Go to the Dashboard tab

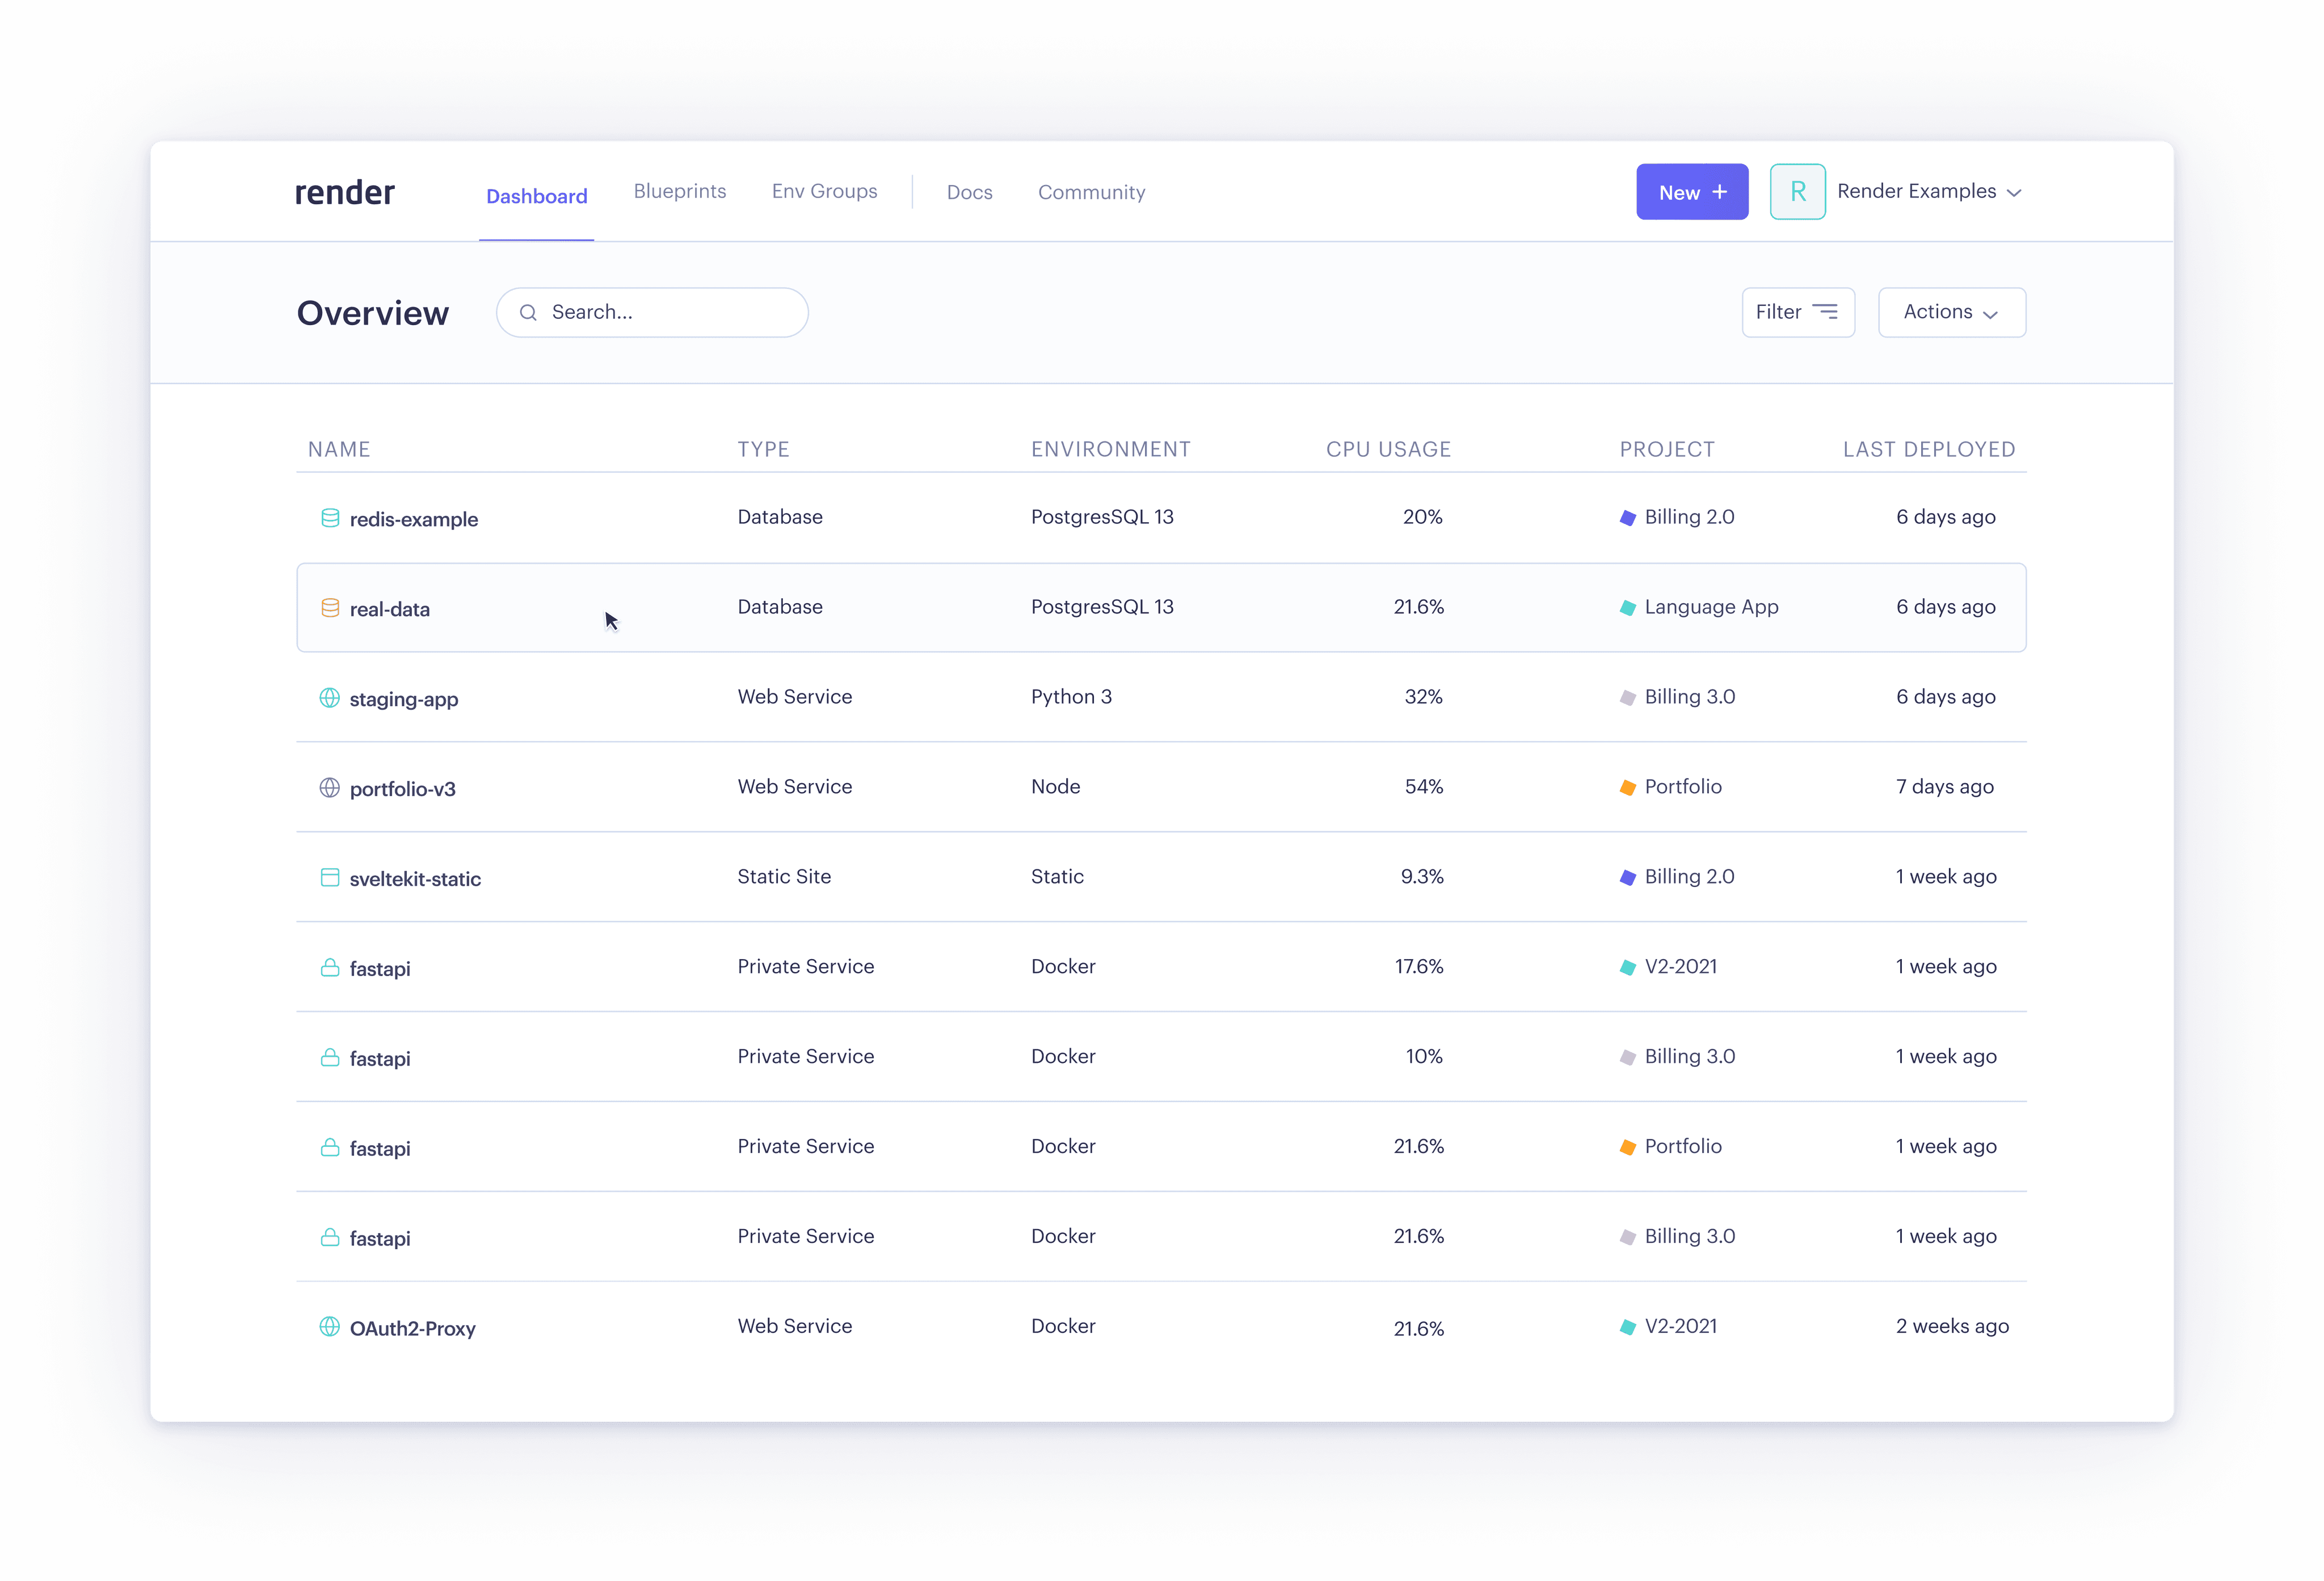pos(536,196)
